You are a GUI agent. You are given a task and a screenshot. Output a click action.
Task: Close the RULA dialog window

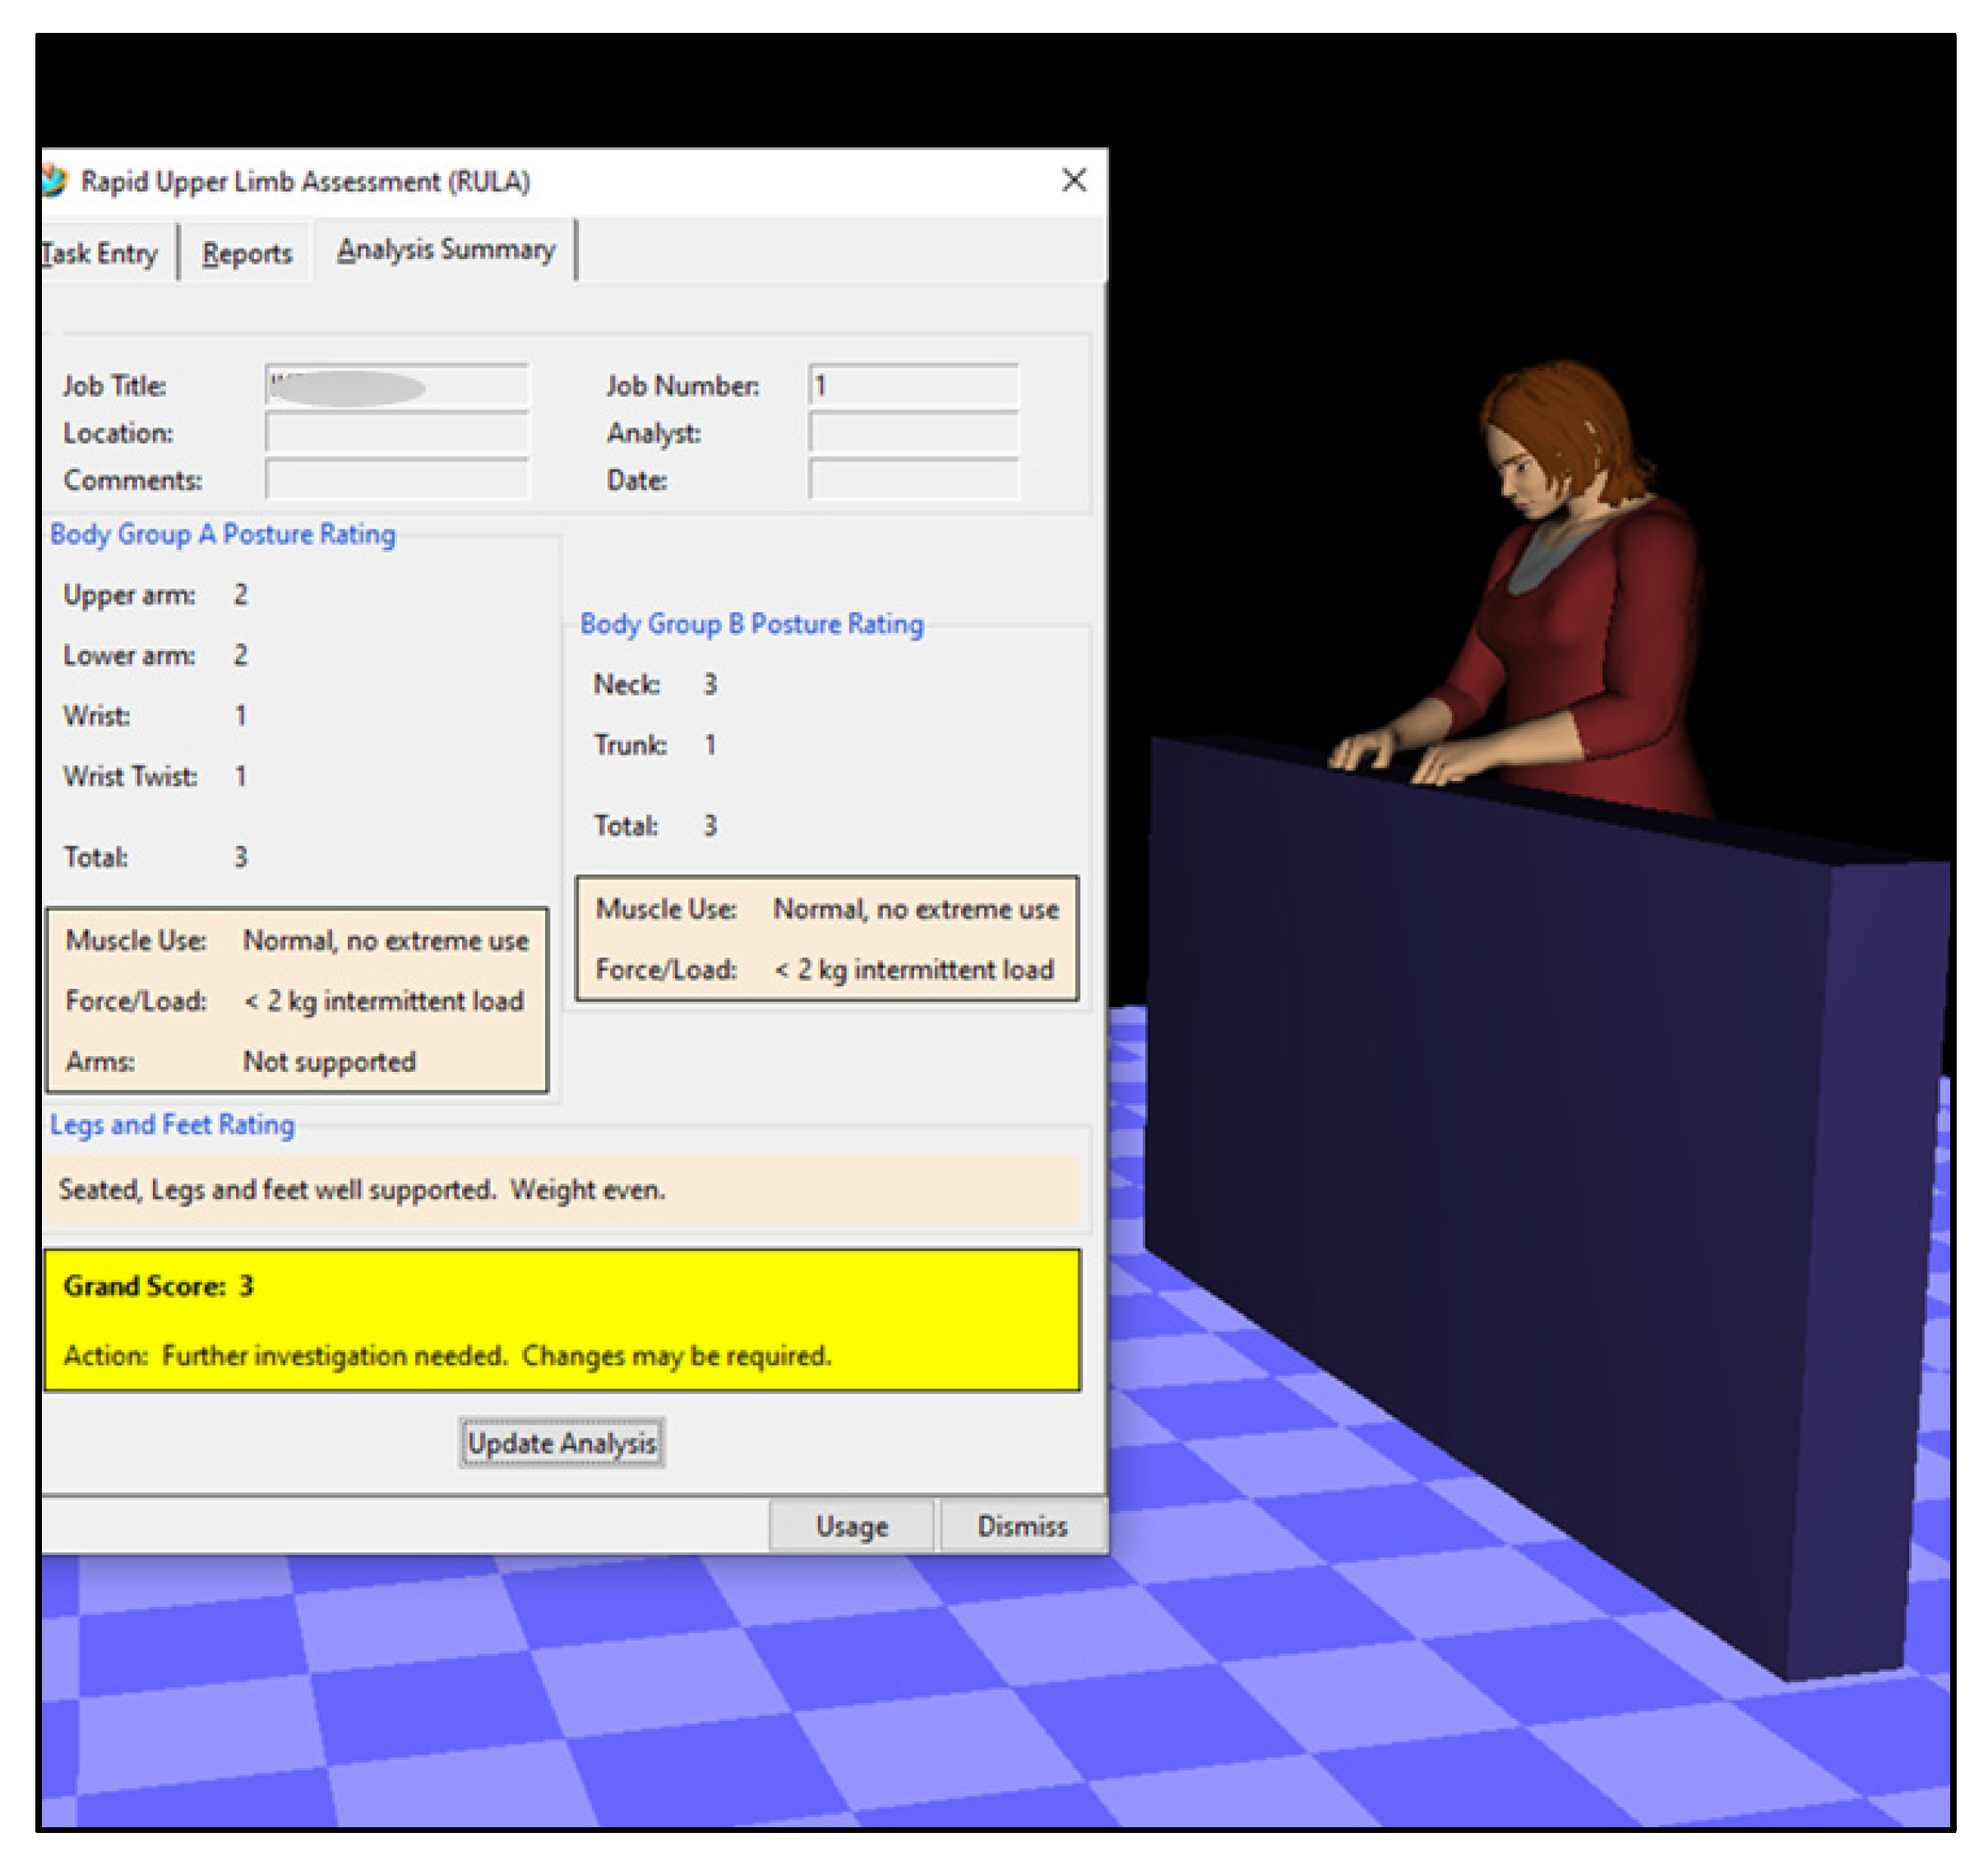(1074, 180)
